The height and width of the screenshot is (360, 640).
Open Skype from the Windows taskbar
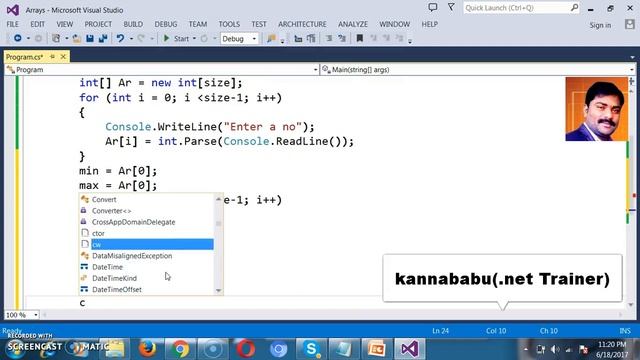coord(311,349)
